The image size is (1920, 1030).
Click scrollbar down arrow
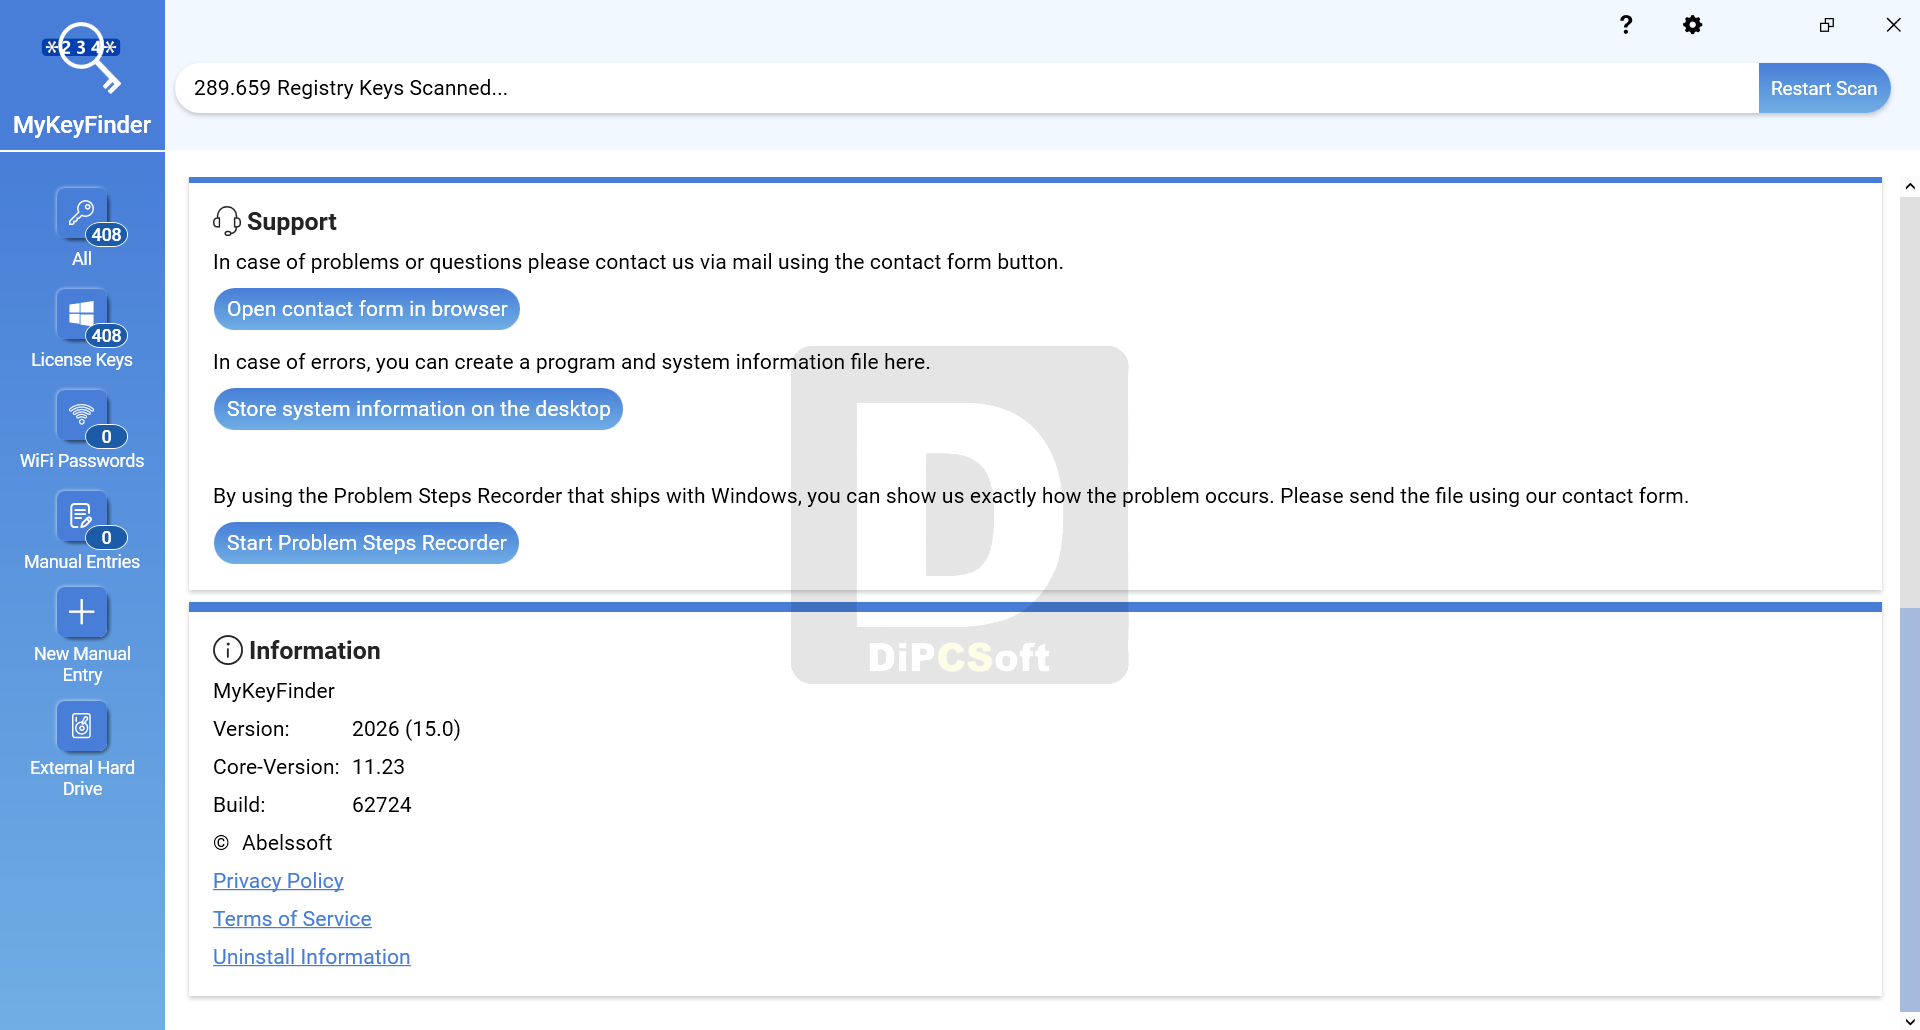tap(1910, 1021)
